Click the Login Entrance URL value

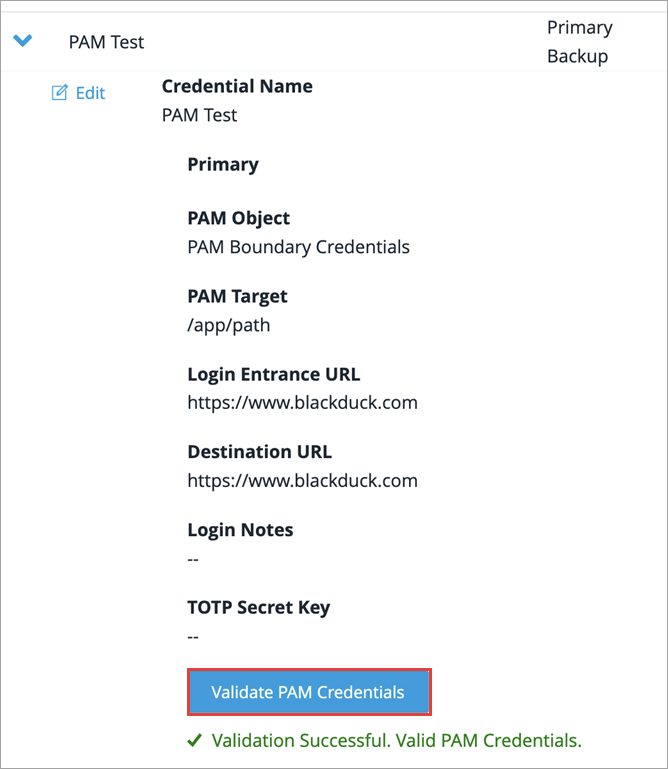point(302,403)
